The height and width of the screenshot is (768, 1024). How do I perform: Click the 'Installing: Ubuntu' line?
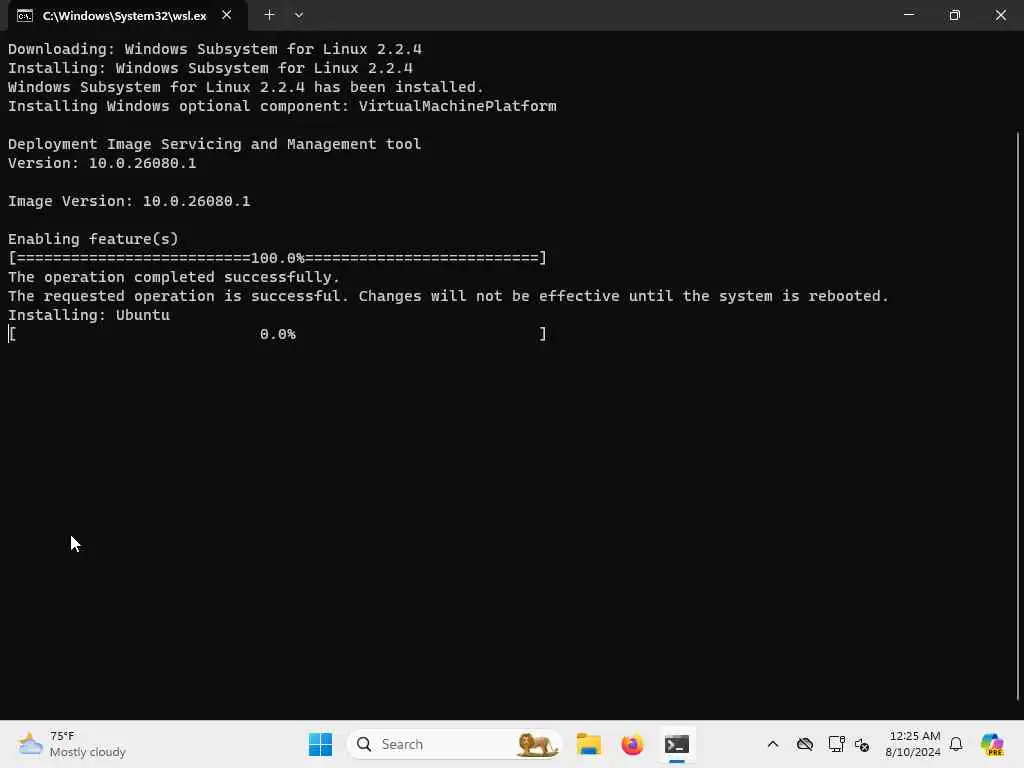click(x=89, y=315)
